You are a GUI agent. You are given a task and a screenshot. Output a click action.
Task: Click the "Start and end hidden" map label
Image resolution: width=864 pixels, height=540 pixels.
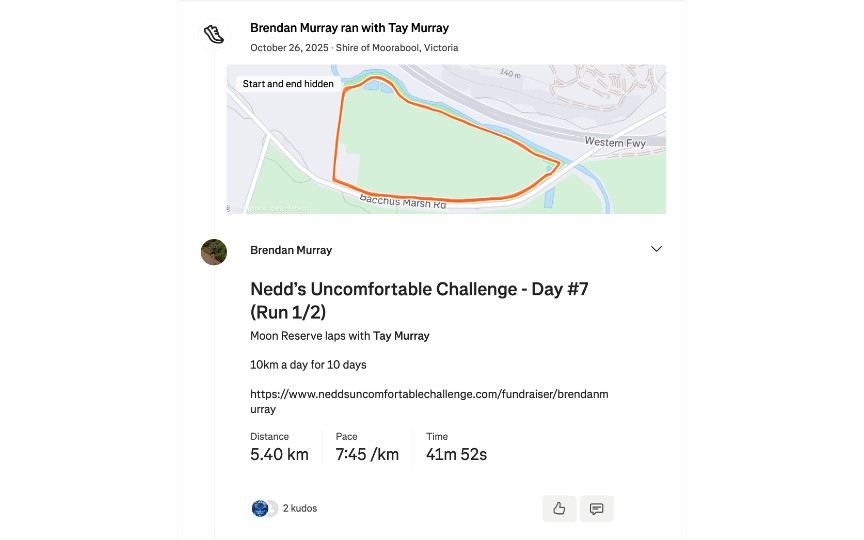(288, 84)
